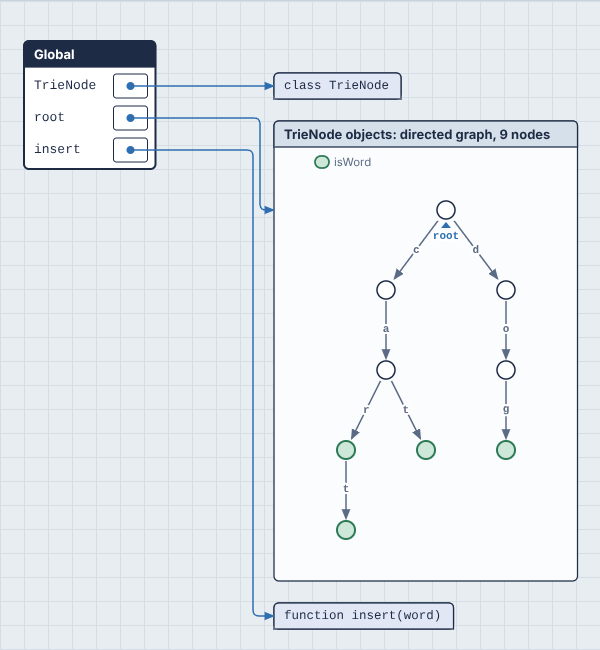This screenshot has height=650, width=600.
Task: Click the 'c' edge label
Action: pos(416,250)
